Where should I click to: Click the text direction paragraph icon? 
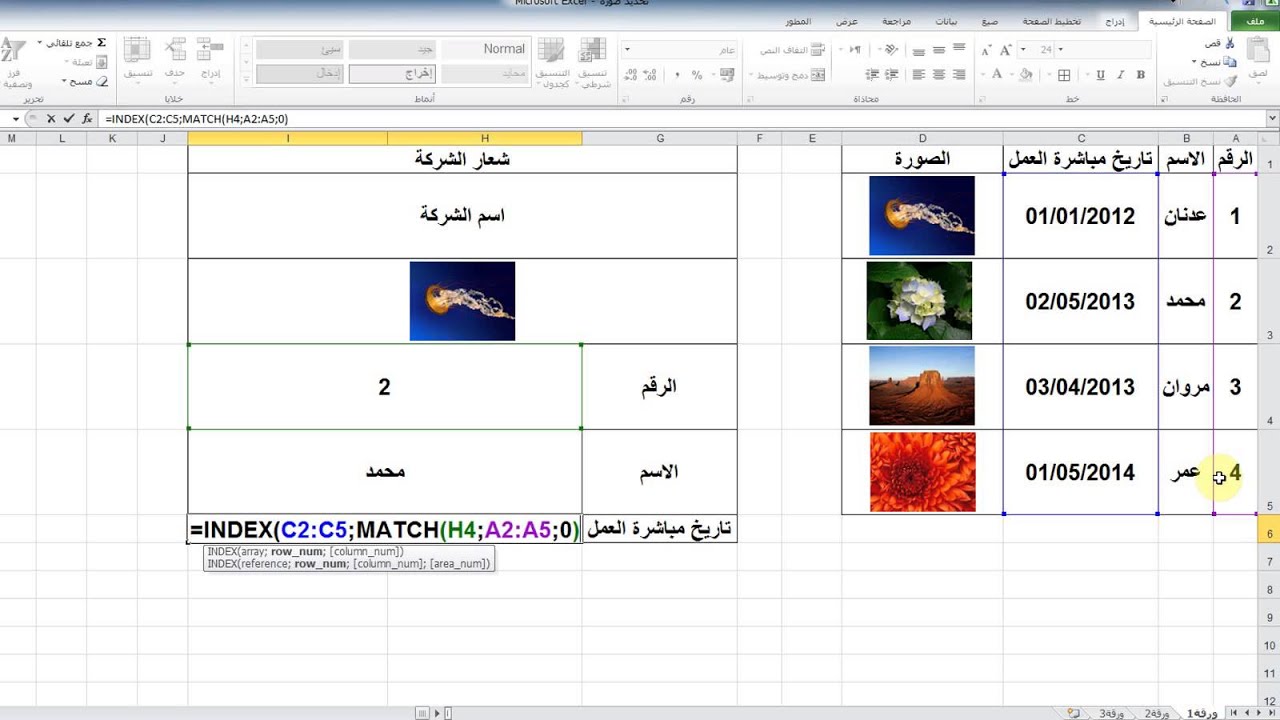pos(855,50)
